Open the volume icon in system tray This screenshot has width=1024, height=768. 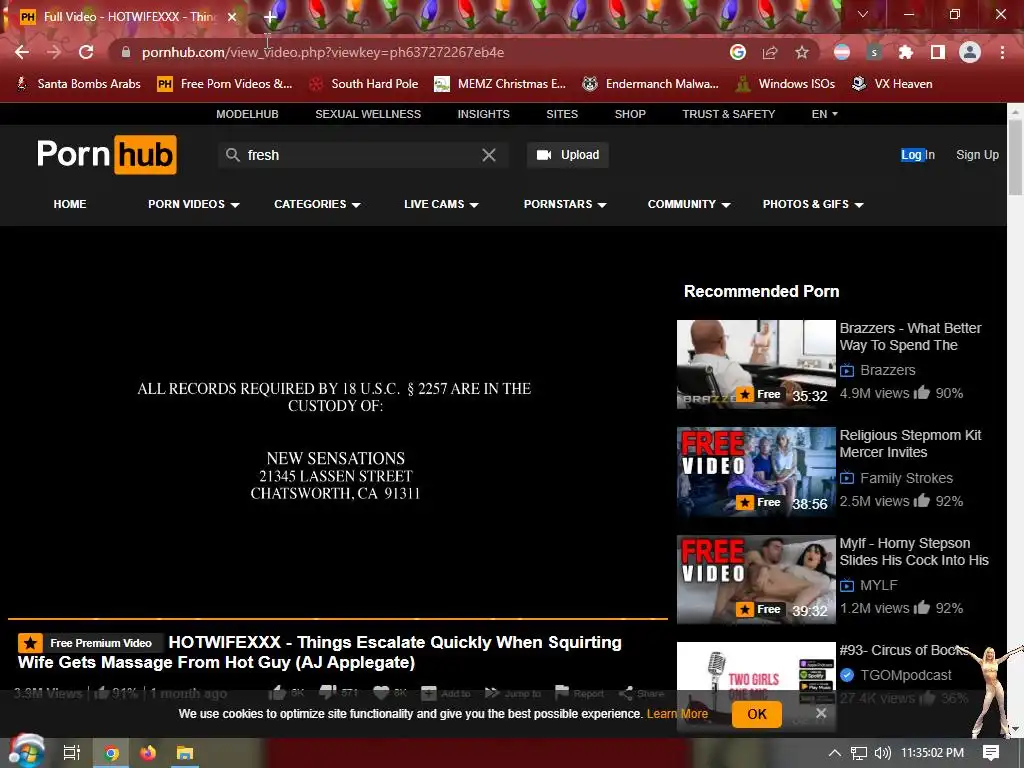click(x=882, y=753)
